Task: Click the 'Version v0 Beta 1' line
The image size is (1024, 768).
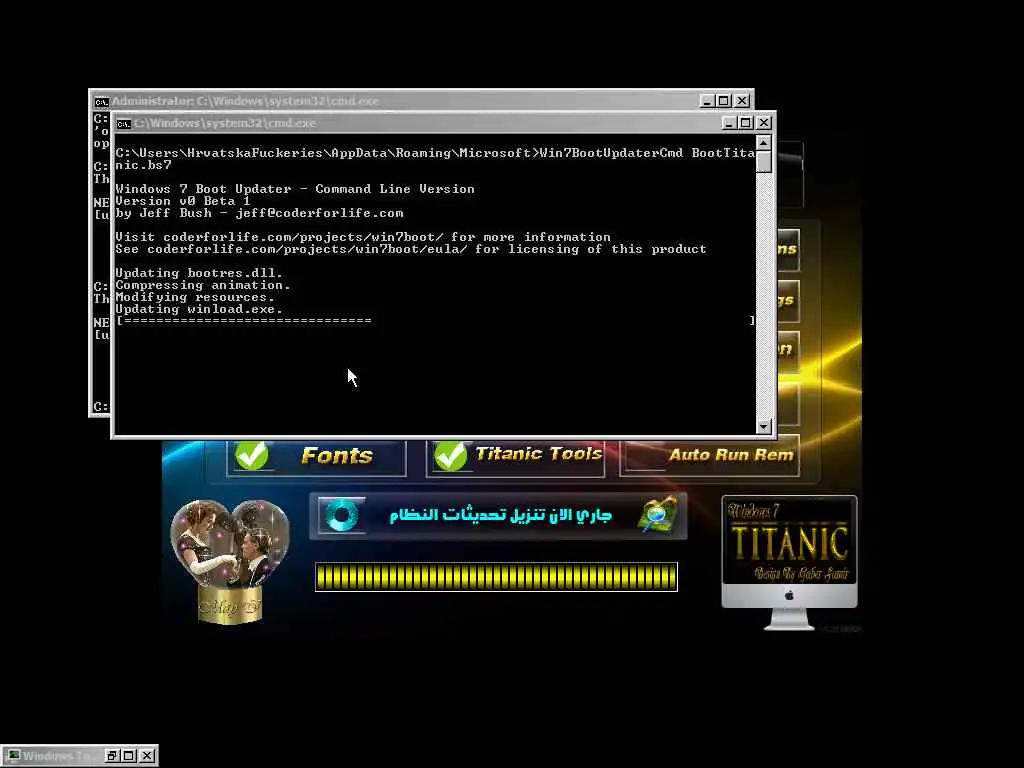Action: pos(183,201)
